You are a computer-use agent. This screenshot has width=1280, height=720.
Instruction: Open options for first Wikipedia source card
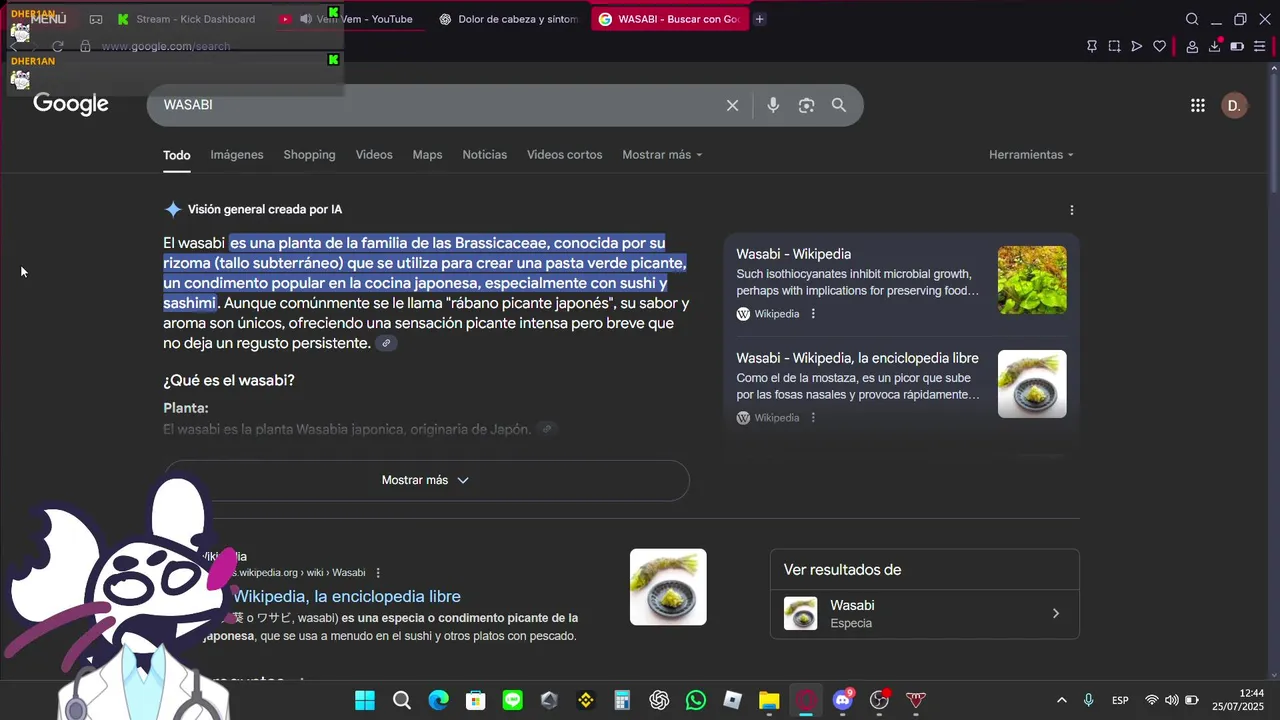tap(813, 314)
